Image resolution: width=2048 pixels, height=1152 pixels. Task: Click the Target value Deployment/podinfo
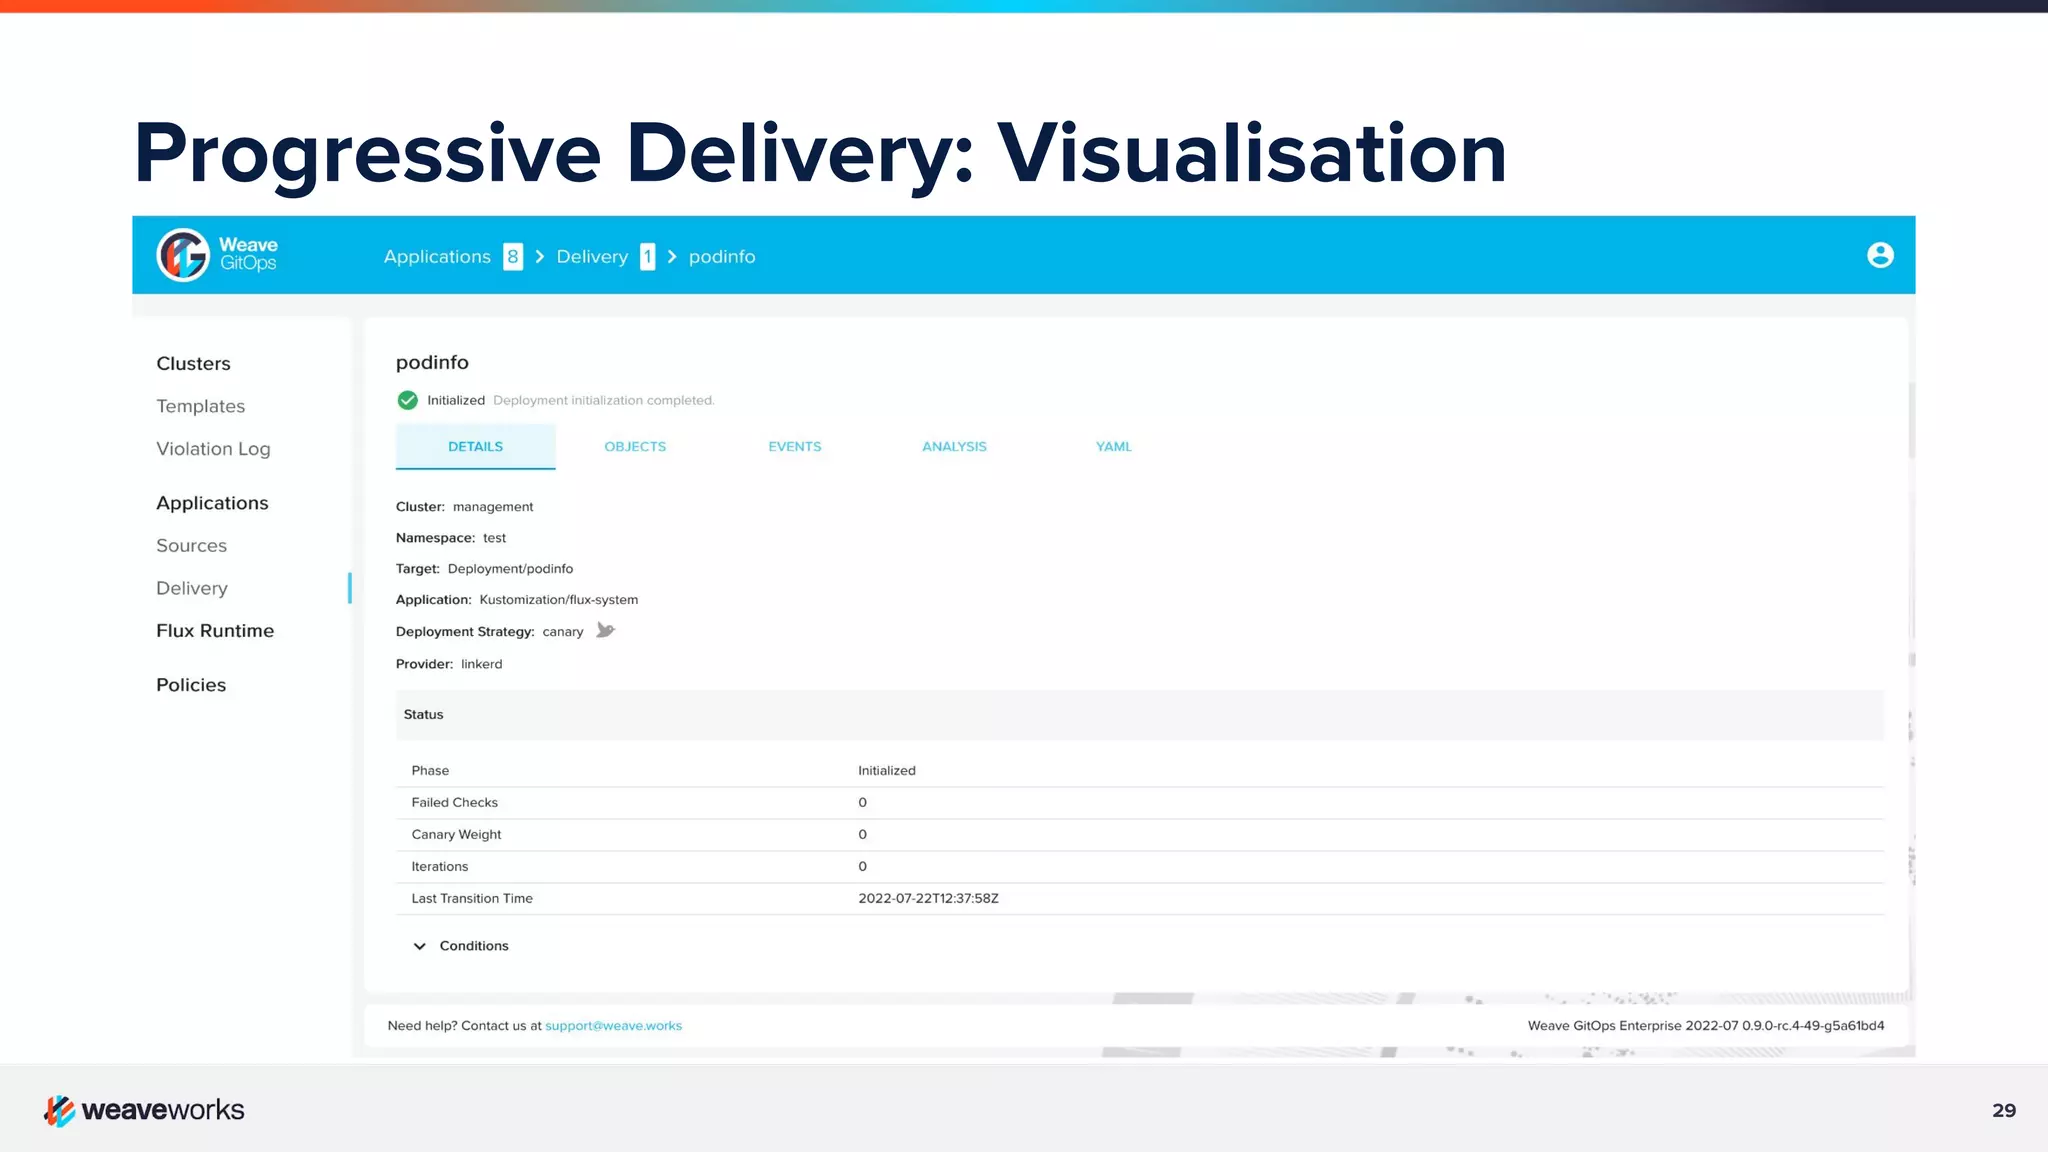pos(510,569)
